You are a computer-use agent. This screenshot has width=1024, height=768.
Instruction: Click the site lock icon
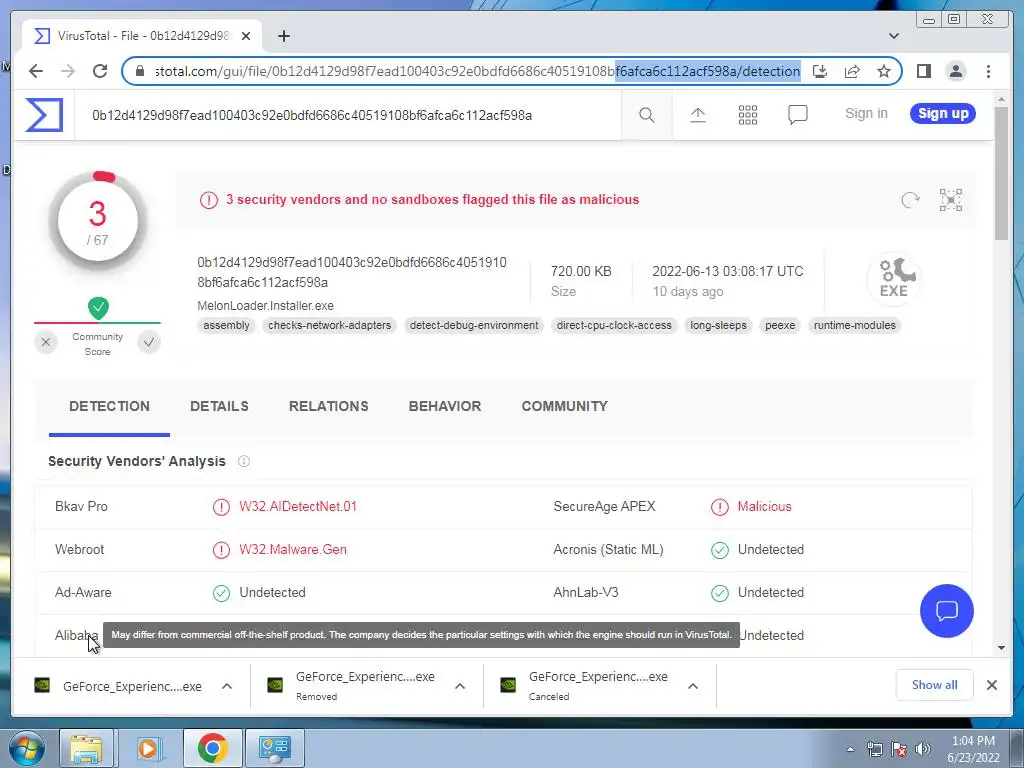coord(139,71)
